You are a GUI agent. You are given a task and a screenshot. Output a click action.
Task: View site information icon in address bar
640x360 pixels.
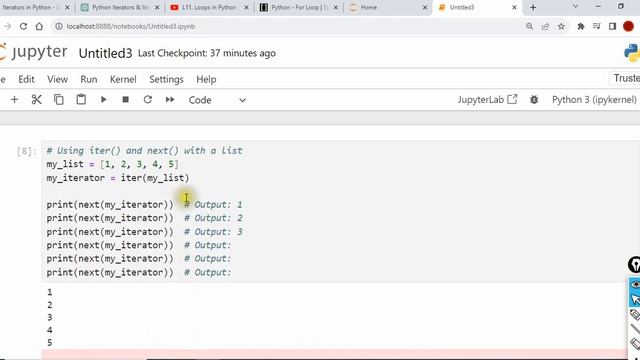pyautogui.click(x=59, y=26)
